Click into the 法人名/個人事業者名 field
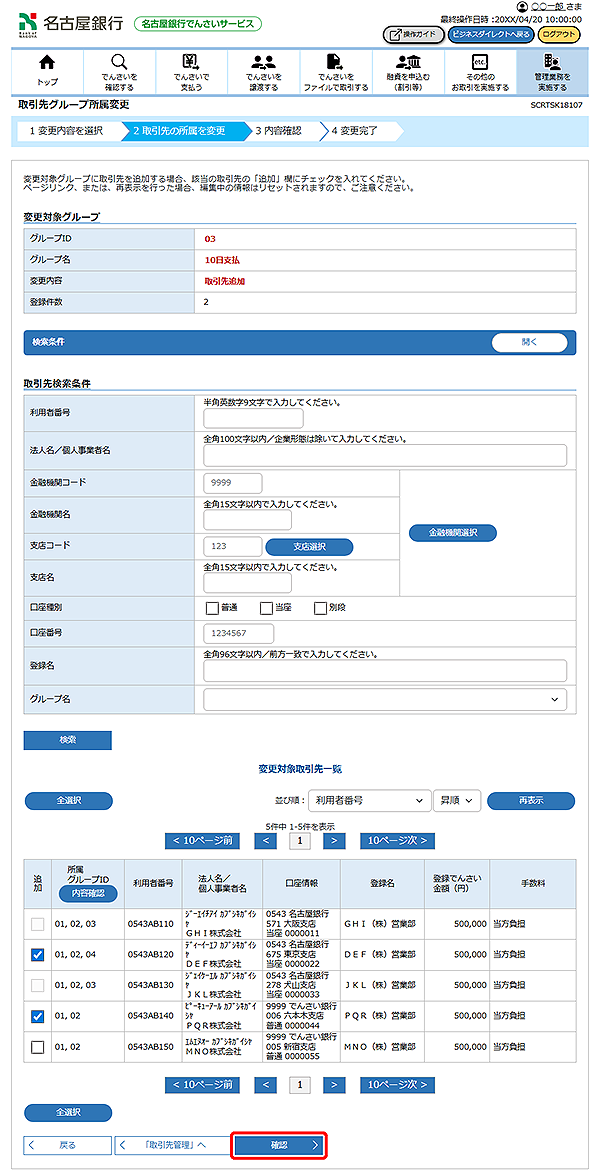 click(x=385, y=456)
